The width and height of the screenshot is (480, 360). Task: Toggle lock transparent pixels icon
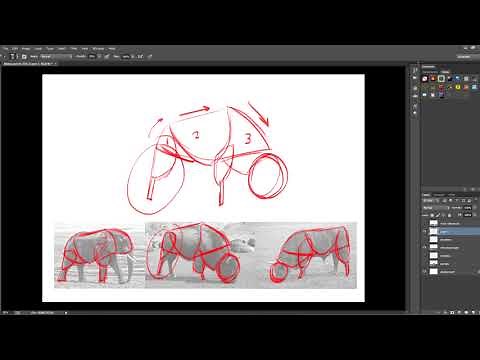[432, 215]
